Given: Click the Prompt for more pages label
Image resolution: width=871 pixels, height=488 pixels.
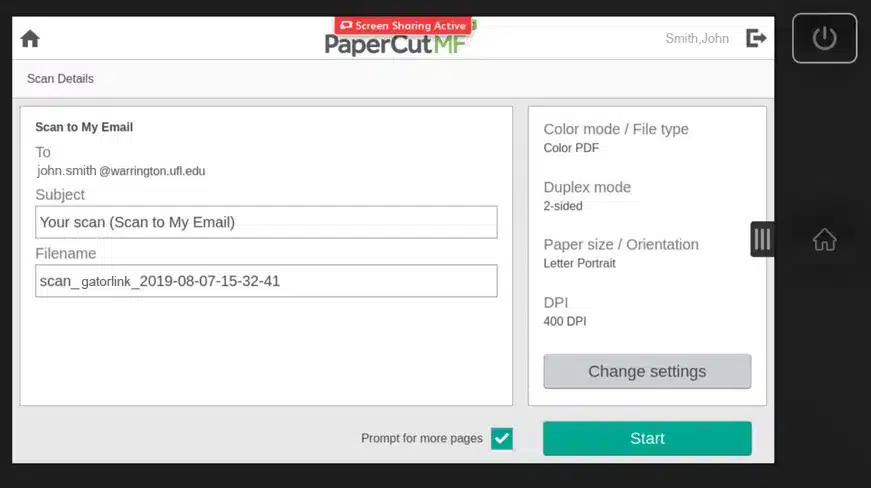Looking at the screenshot, I should click(x=421, y=438).
